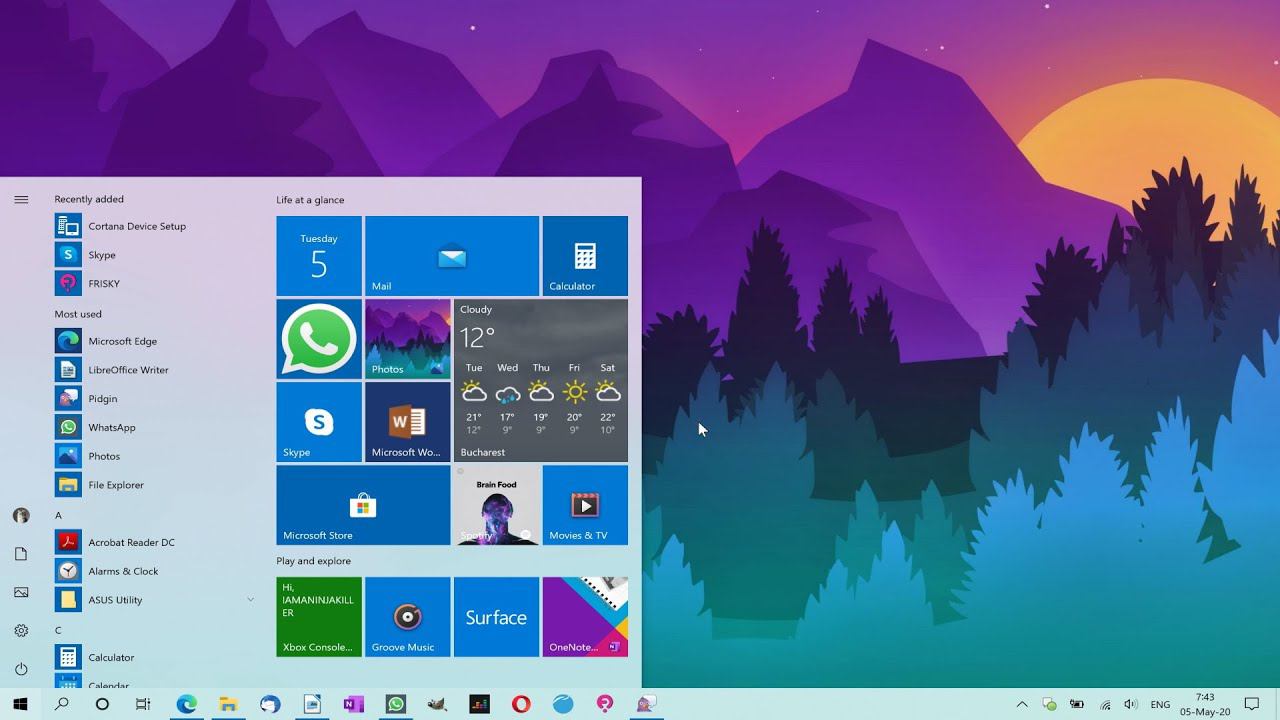Screen dimensions: 1280x720
Task: Open Alarms & Clock from app list
Action: [156, 571]
